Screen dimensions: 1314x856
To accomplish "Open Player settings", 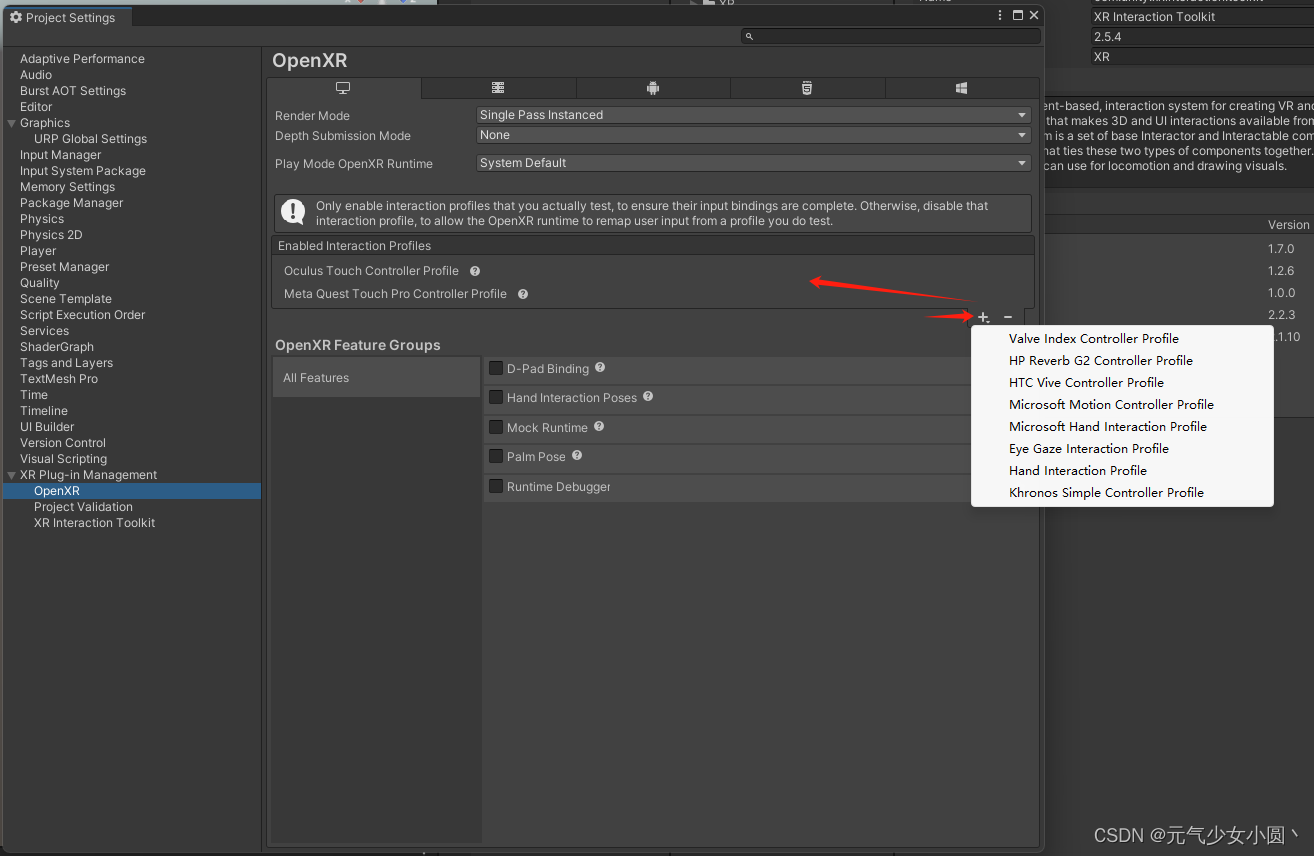I will (x=38, y=251).
